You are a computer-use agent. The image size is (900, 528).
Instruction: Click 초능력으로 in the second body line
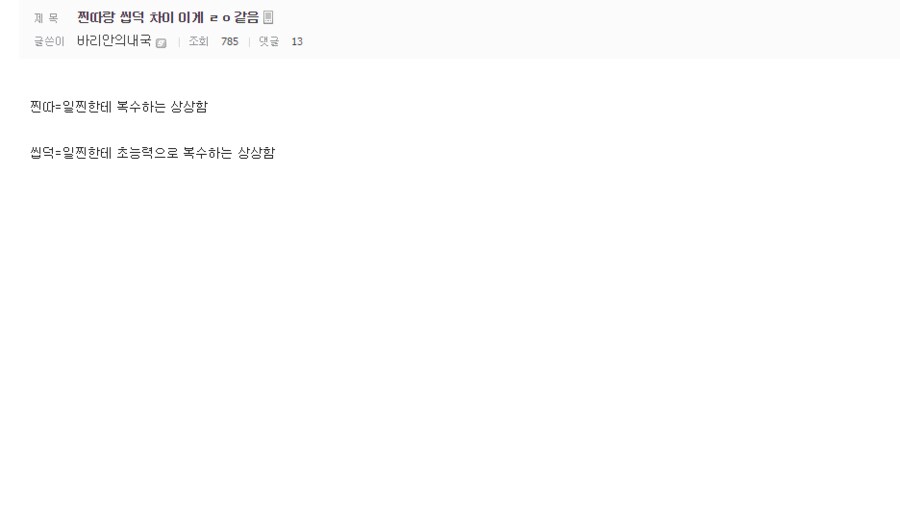tap(148, 153)
